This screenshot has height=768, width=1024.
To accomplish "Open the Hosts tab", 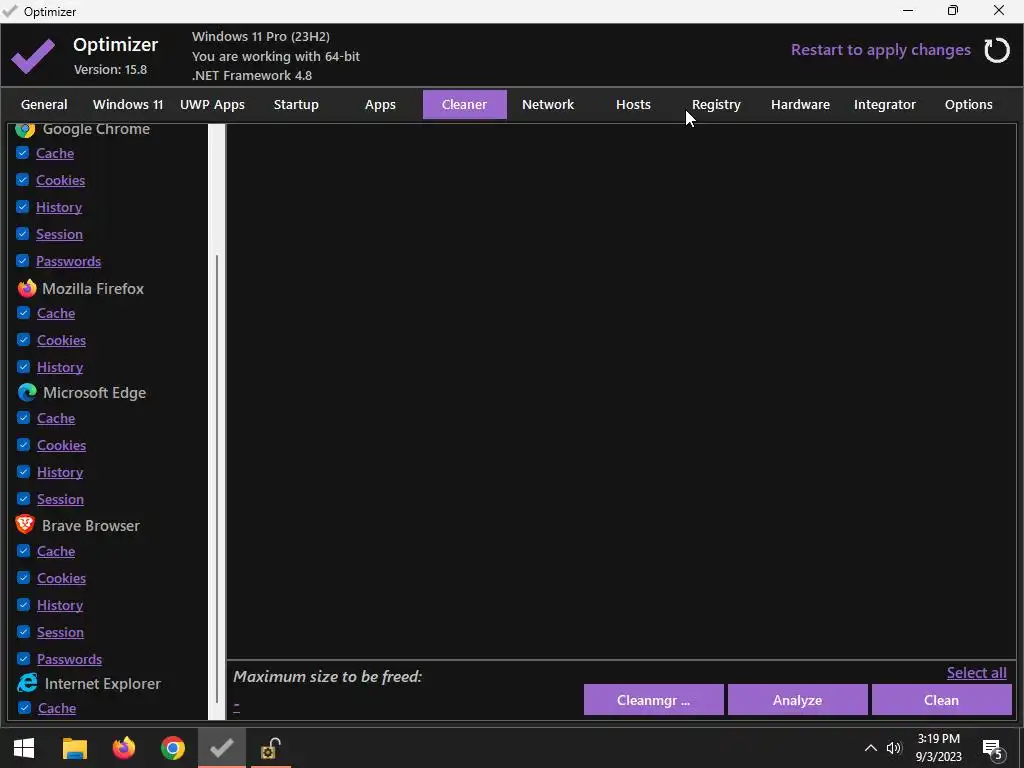I will point(633,104).
